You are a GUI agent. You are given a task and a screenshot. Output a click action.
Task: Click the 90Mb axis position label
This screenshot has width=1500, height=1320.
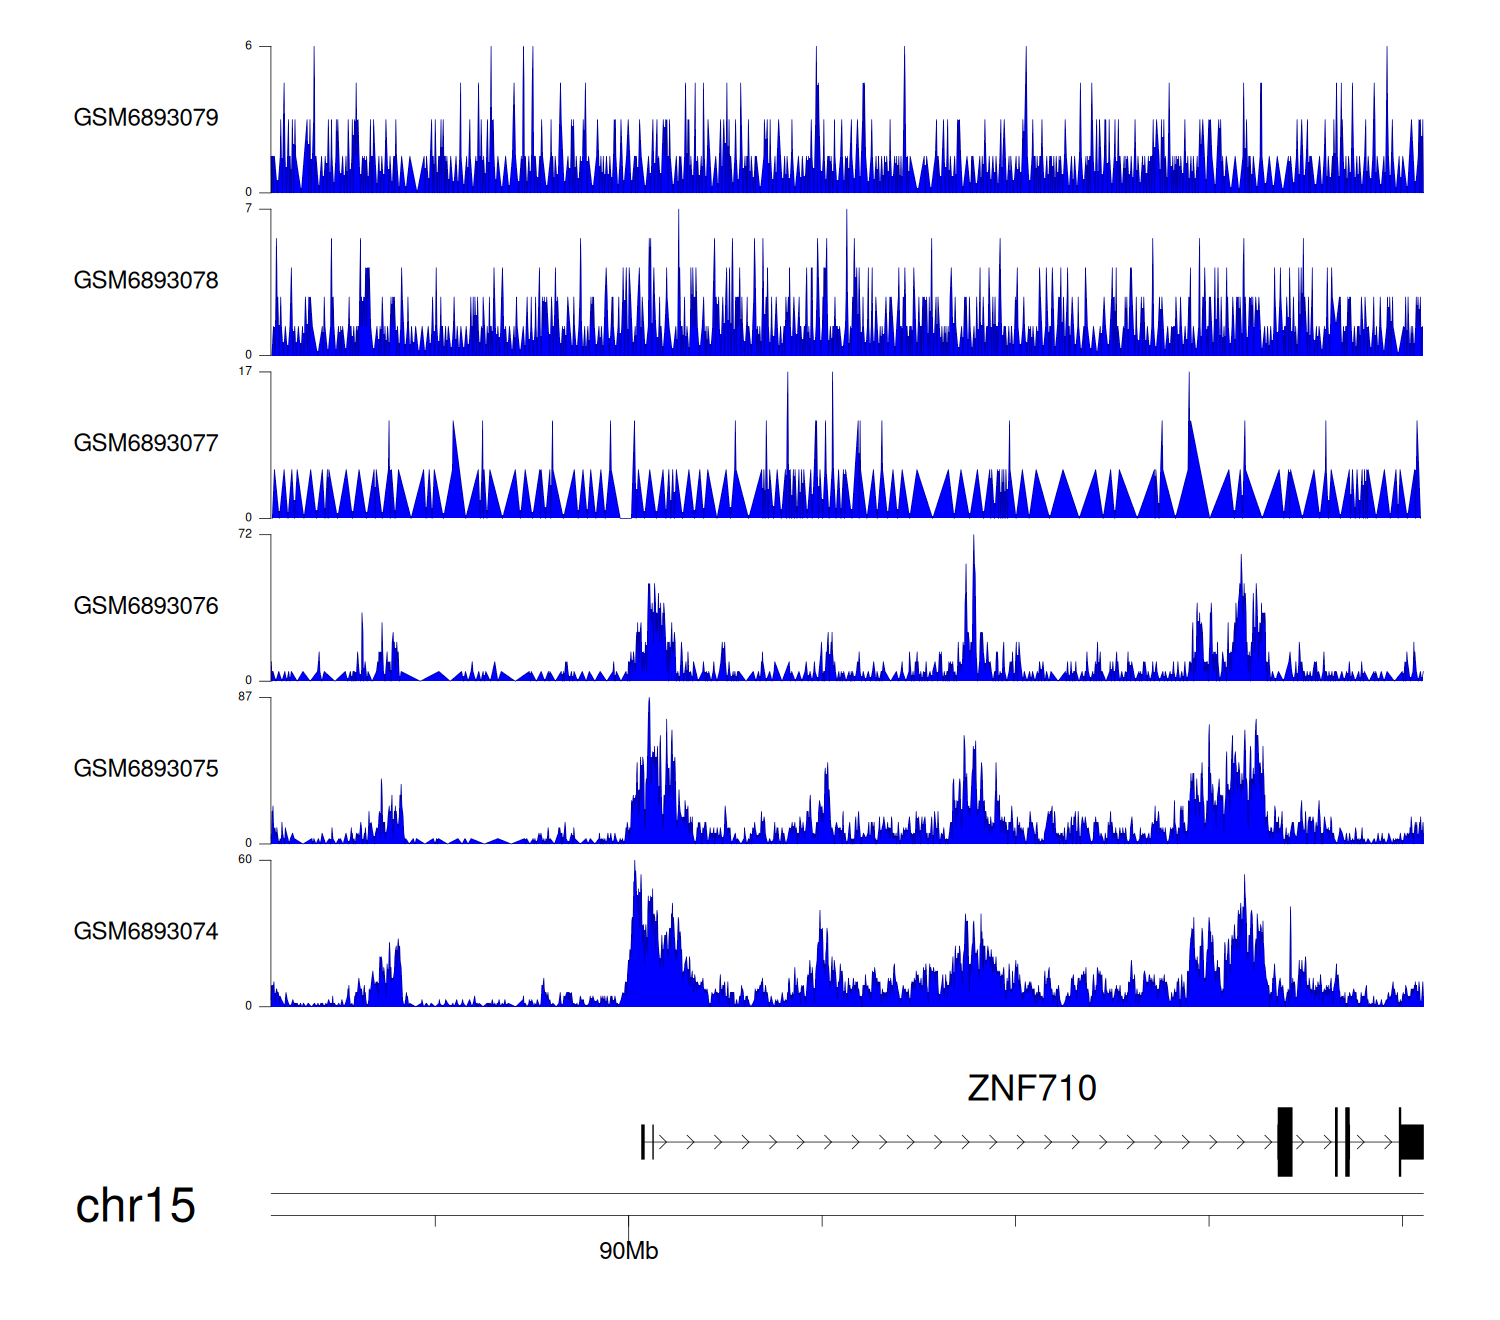(x=628, y=1251)
